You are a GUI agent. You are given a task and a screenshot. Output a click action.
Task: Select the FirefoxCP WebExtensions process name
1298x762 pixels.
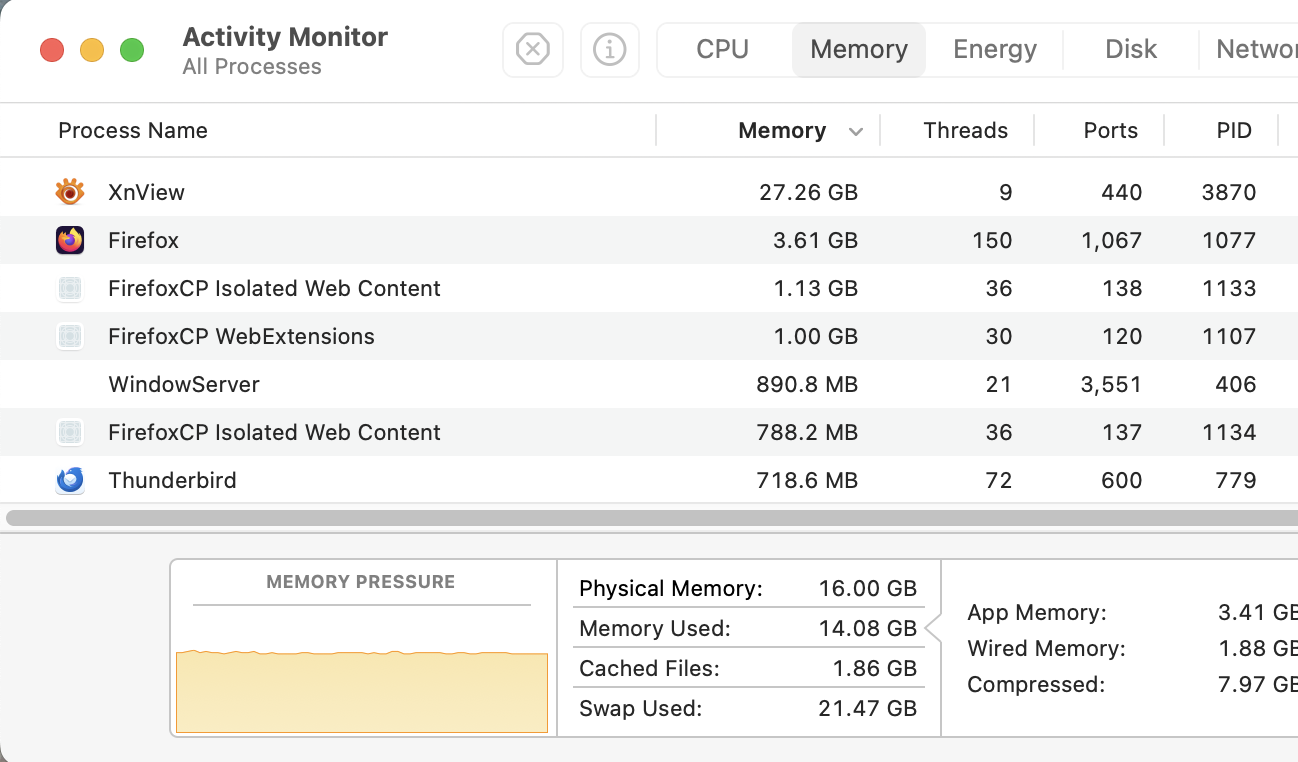[241, 336]
